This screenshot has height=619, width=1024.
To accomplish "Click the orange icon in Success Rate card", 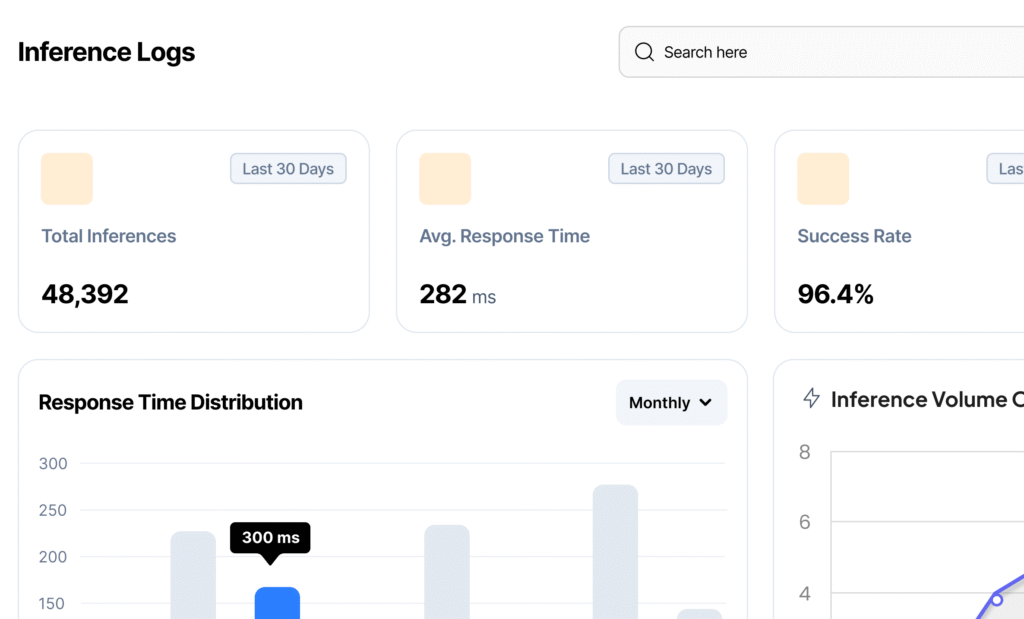I will 823,179.
